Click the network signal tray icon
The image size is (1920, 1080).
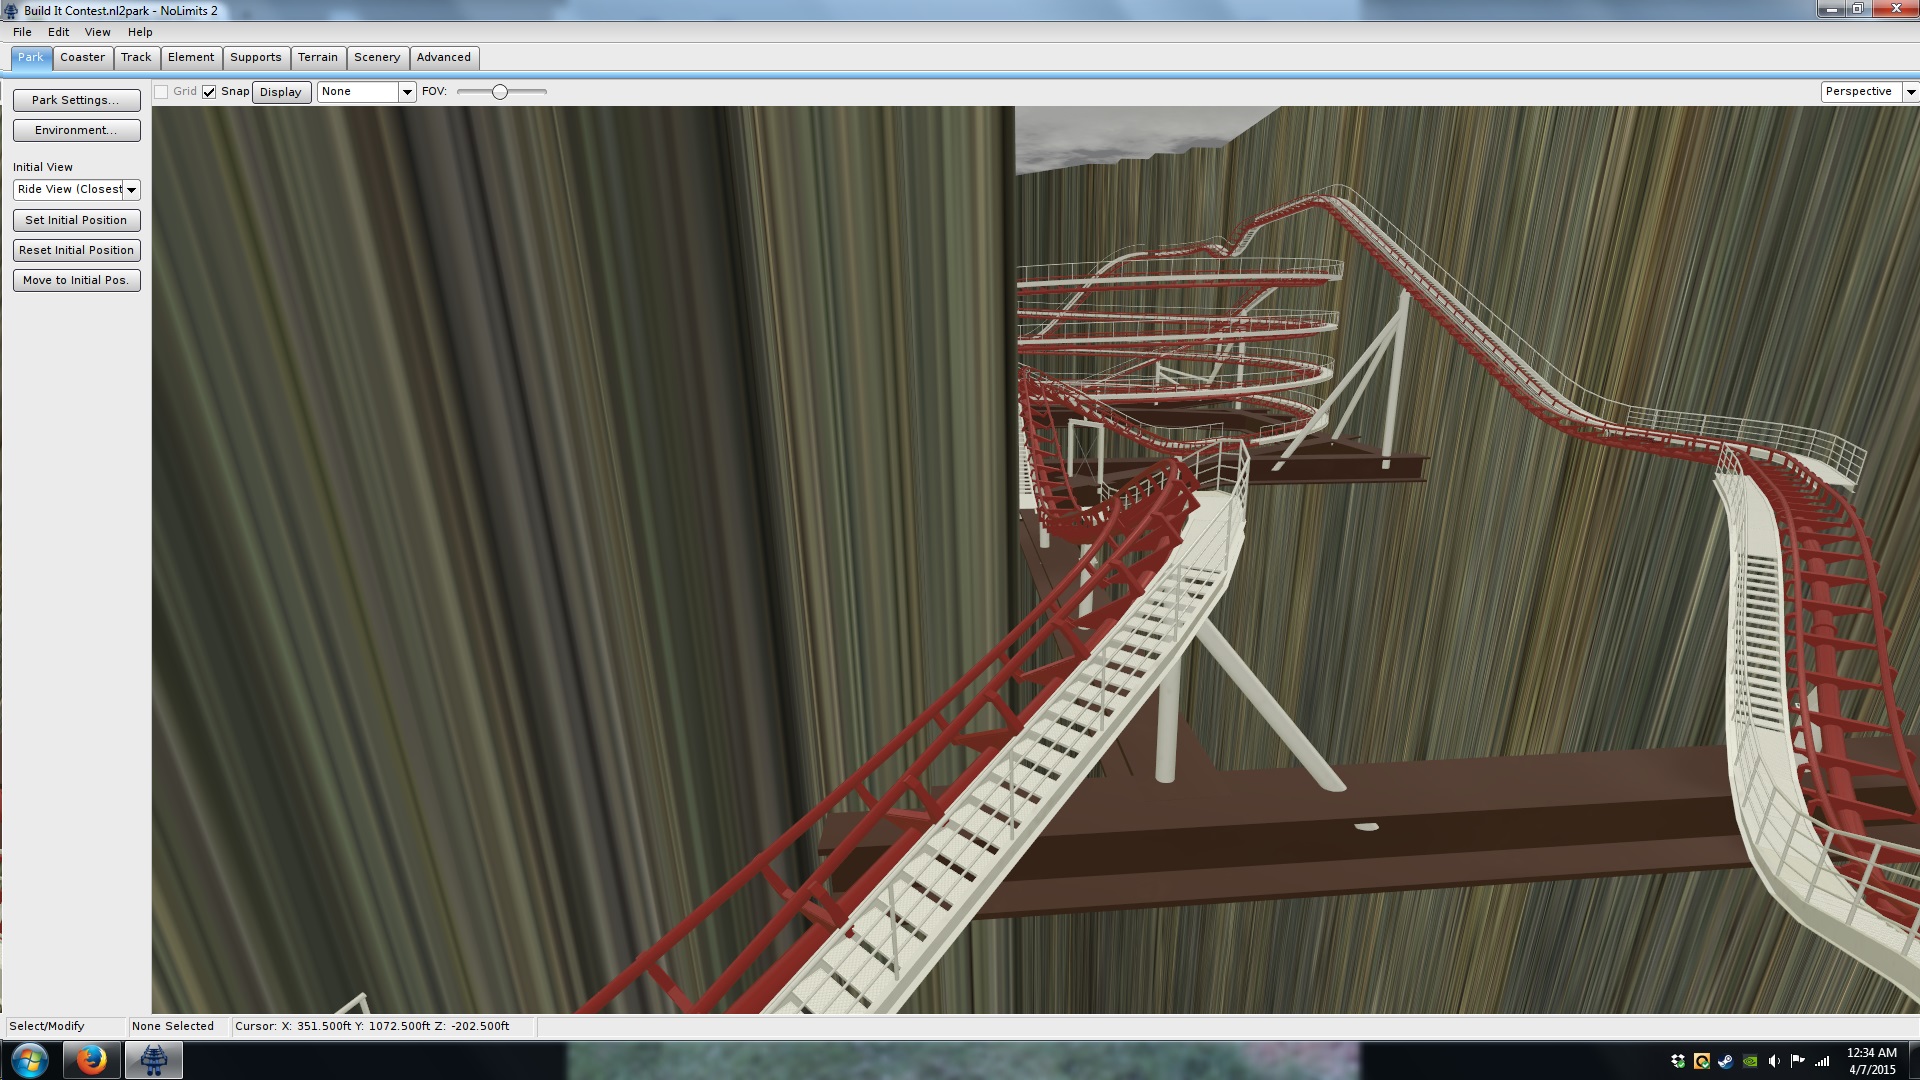pos(1822,1061)
